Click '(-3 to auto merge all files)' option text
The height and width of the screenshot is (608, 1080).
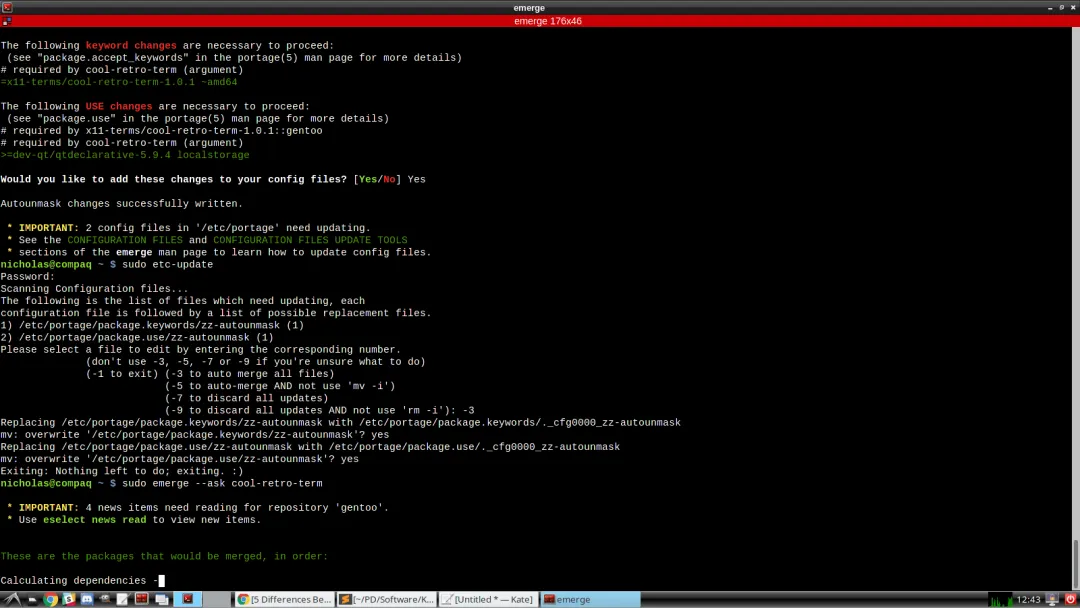(x=249, y=374)
